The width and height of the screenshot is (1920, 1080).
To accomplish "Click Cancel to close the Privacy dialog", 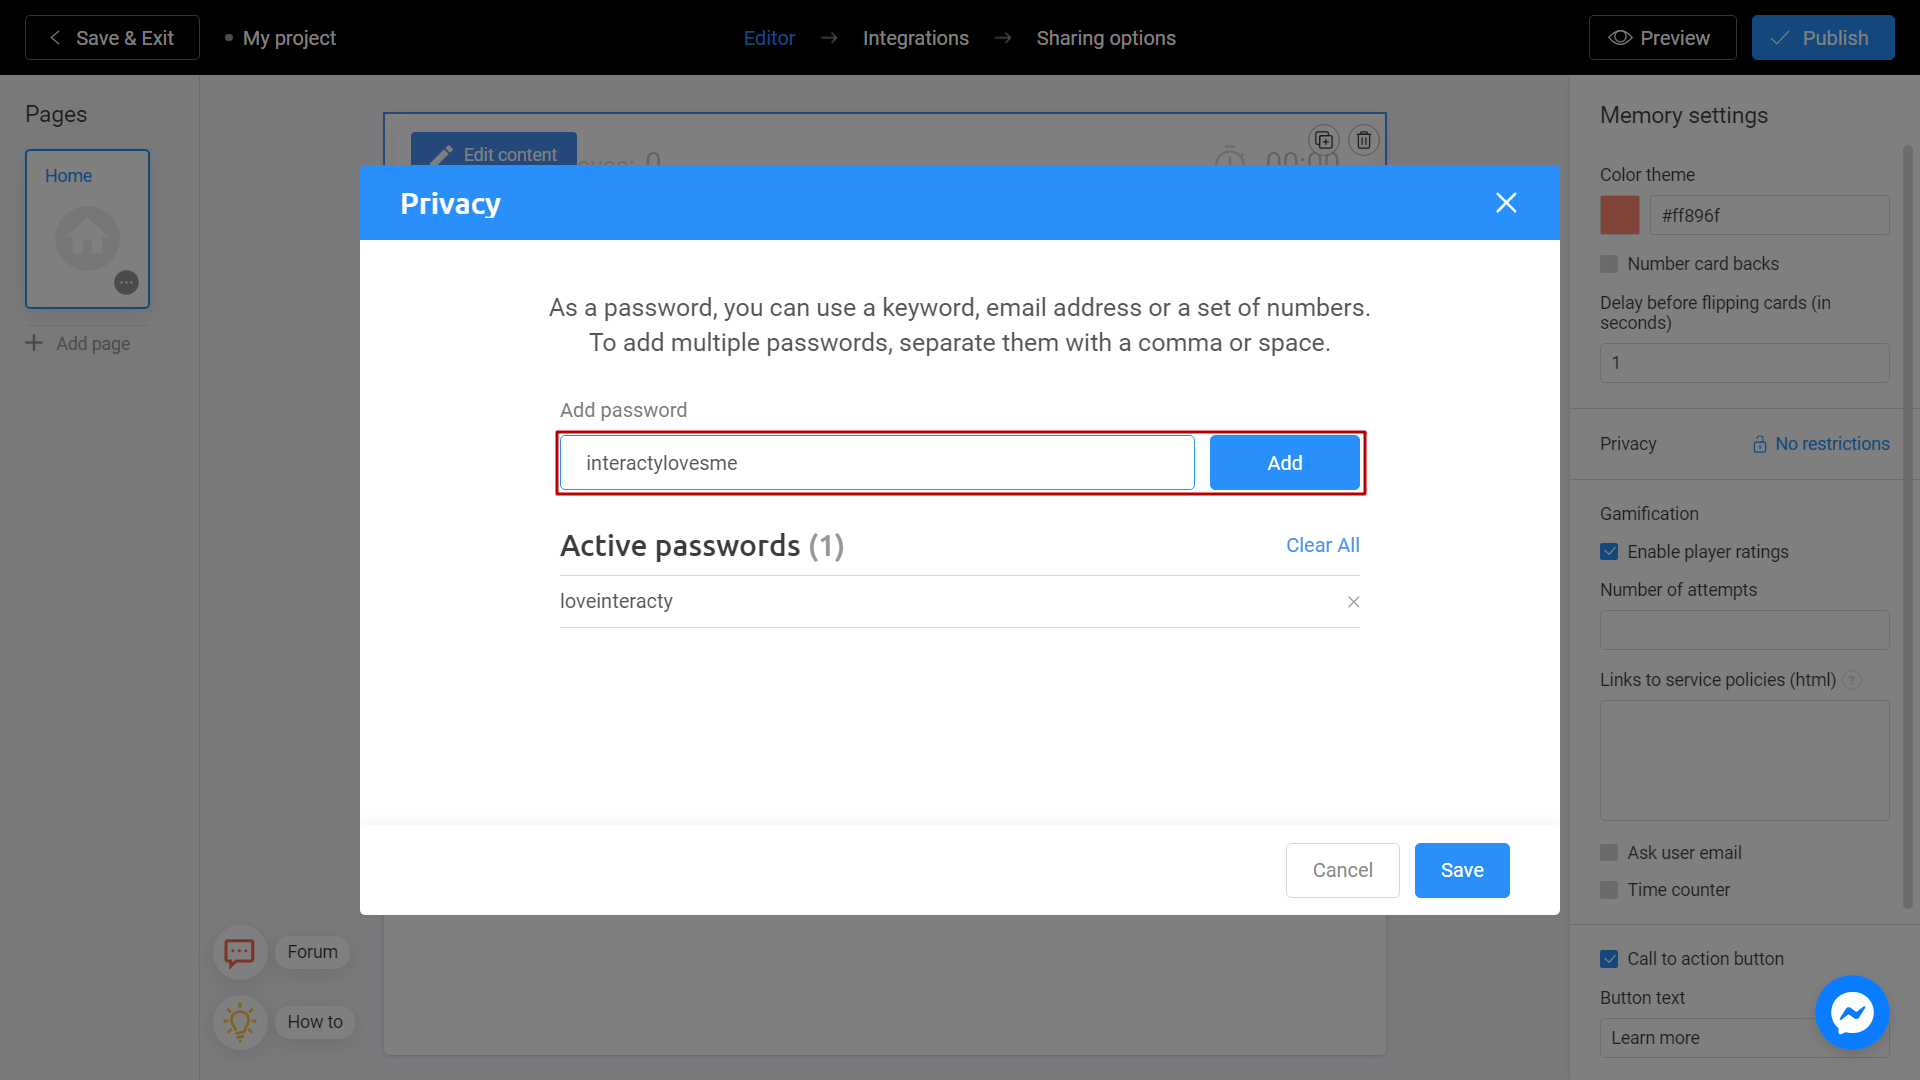I will 1342,870.
